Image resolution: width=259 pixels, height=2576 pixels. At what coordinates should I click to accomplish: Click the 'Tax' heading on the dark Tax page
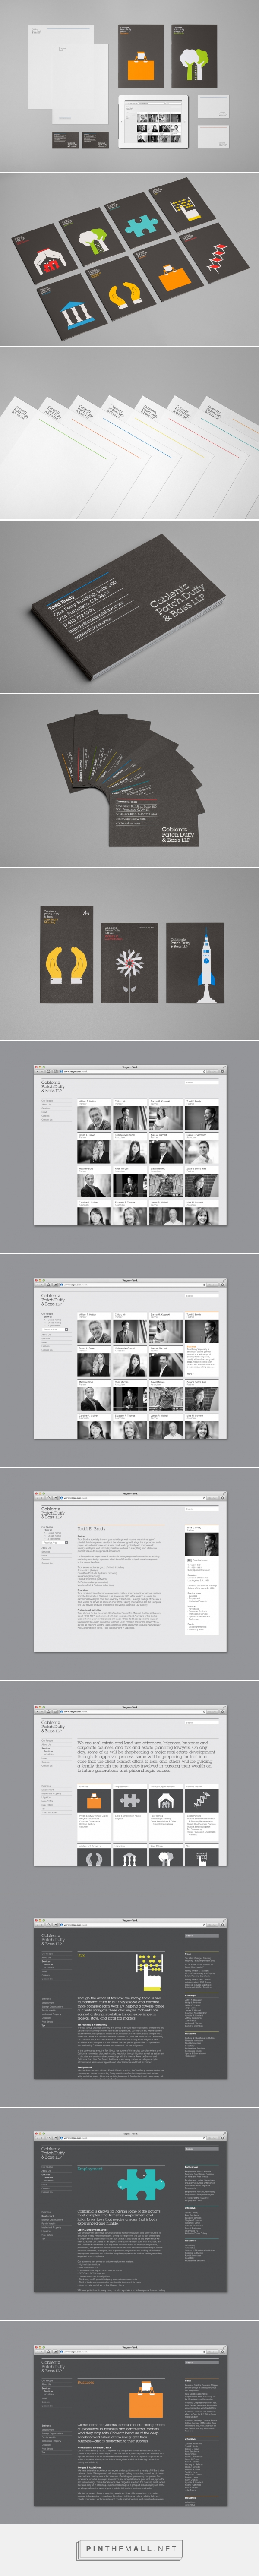point(81,1955)
